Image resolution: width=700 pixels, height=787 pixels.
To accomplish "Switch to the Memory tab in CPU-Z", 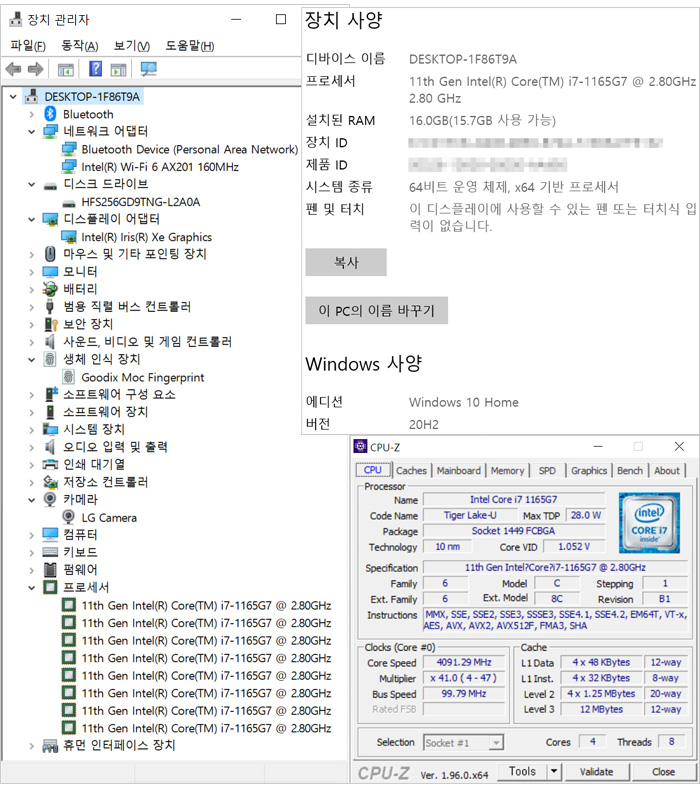I will 507,470.
